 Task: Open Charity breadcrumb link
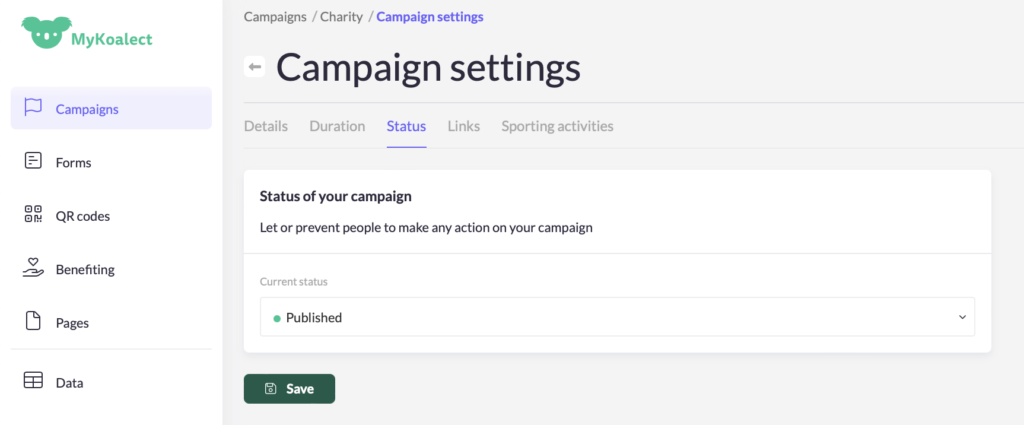[342, 17]
